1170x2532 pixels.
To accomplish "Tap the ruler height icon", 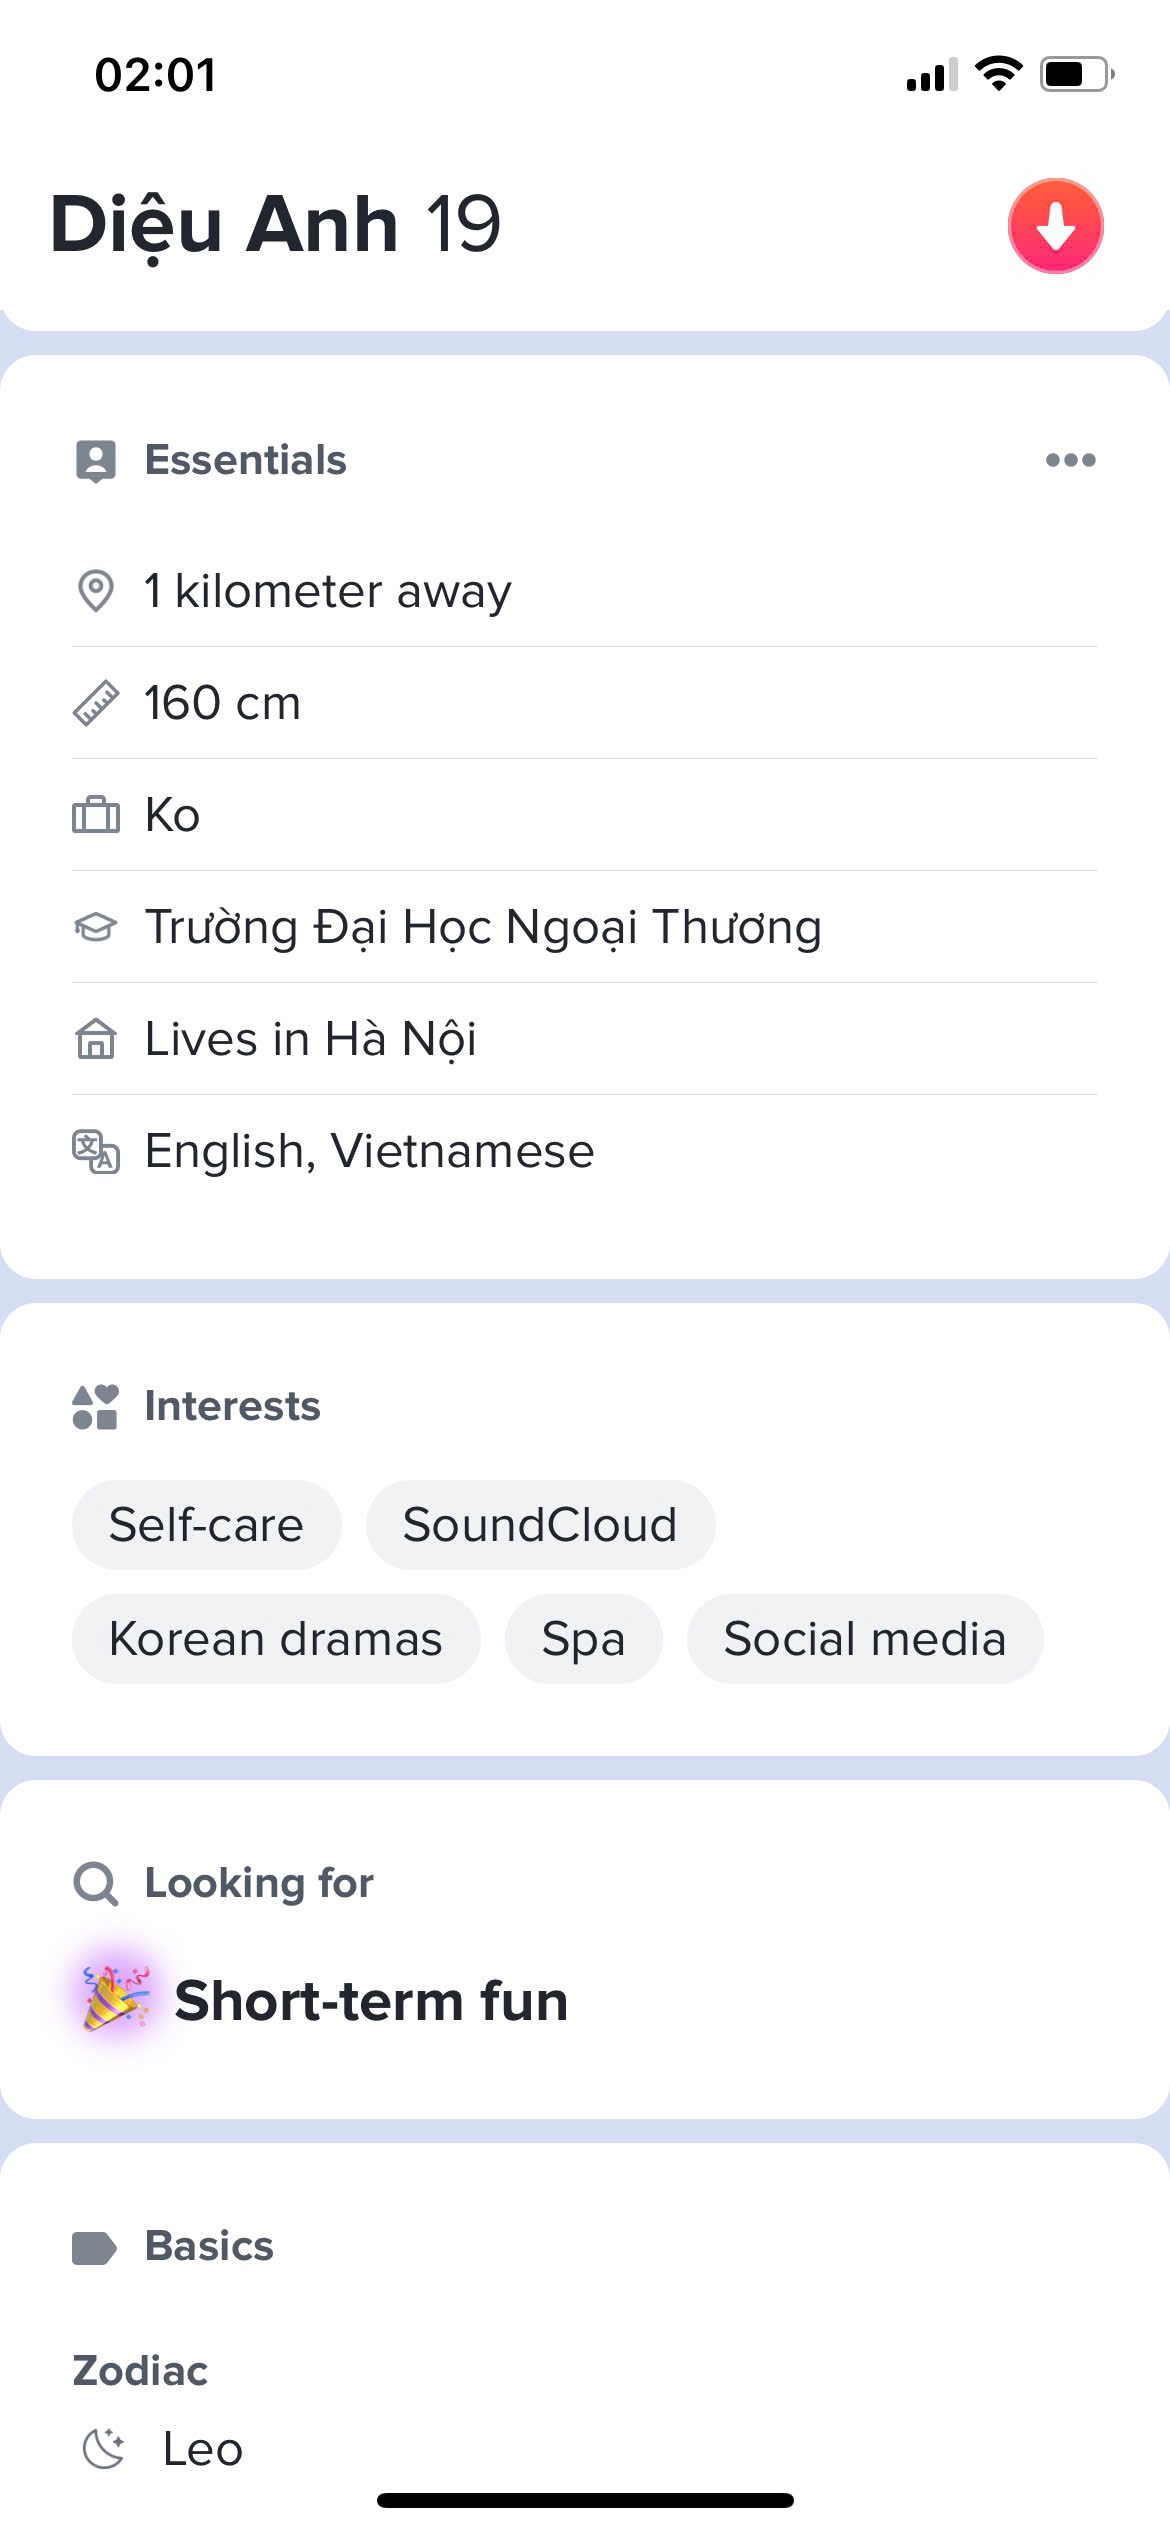I will (96, 703).
